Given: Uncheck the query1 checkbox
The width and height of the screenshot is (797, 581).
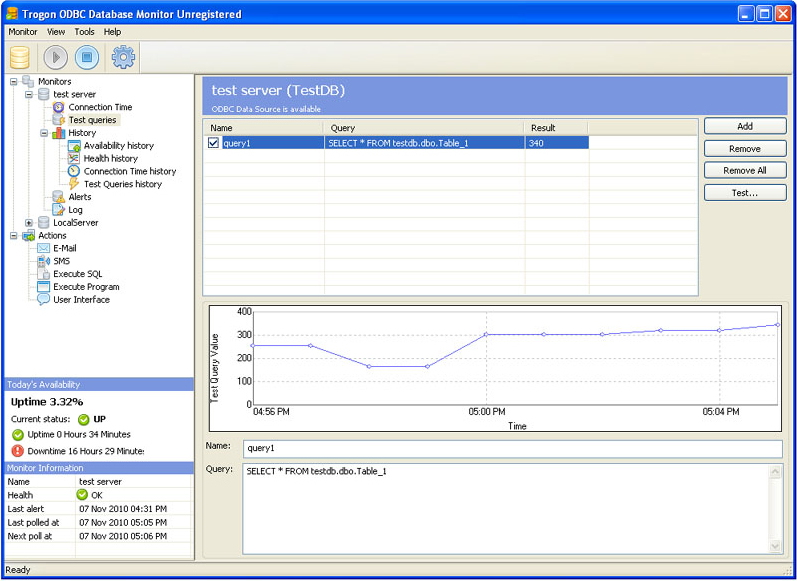Looking at the screenshot, I should coord(213,143).
